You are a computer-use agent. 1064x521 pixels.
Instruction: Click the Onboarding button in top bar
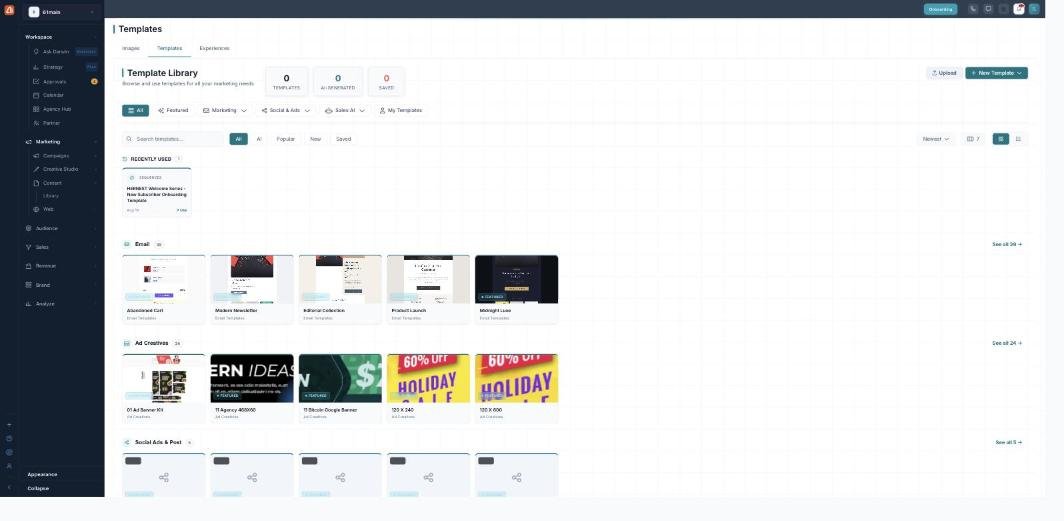(x=940, y=9)
